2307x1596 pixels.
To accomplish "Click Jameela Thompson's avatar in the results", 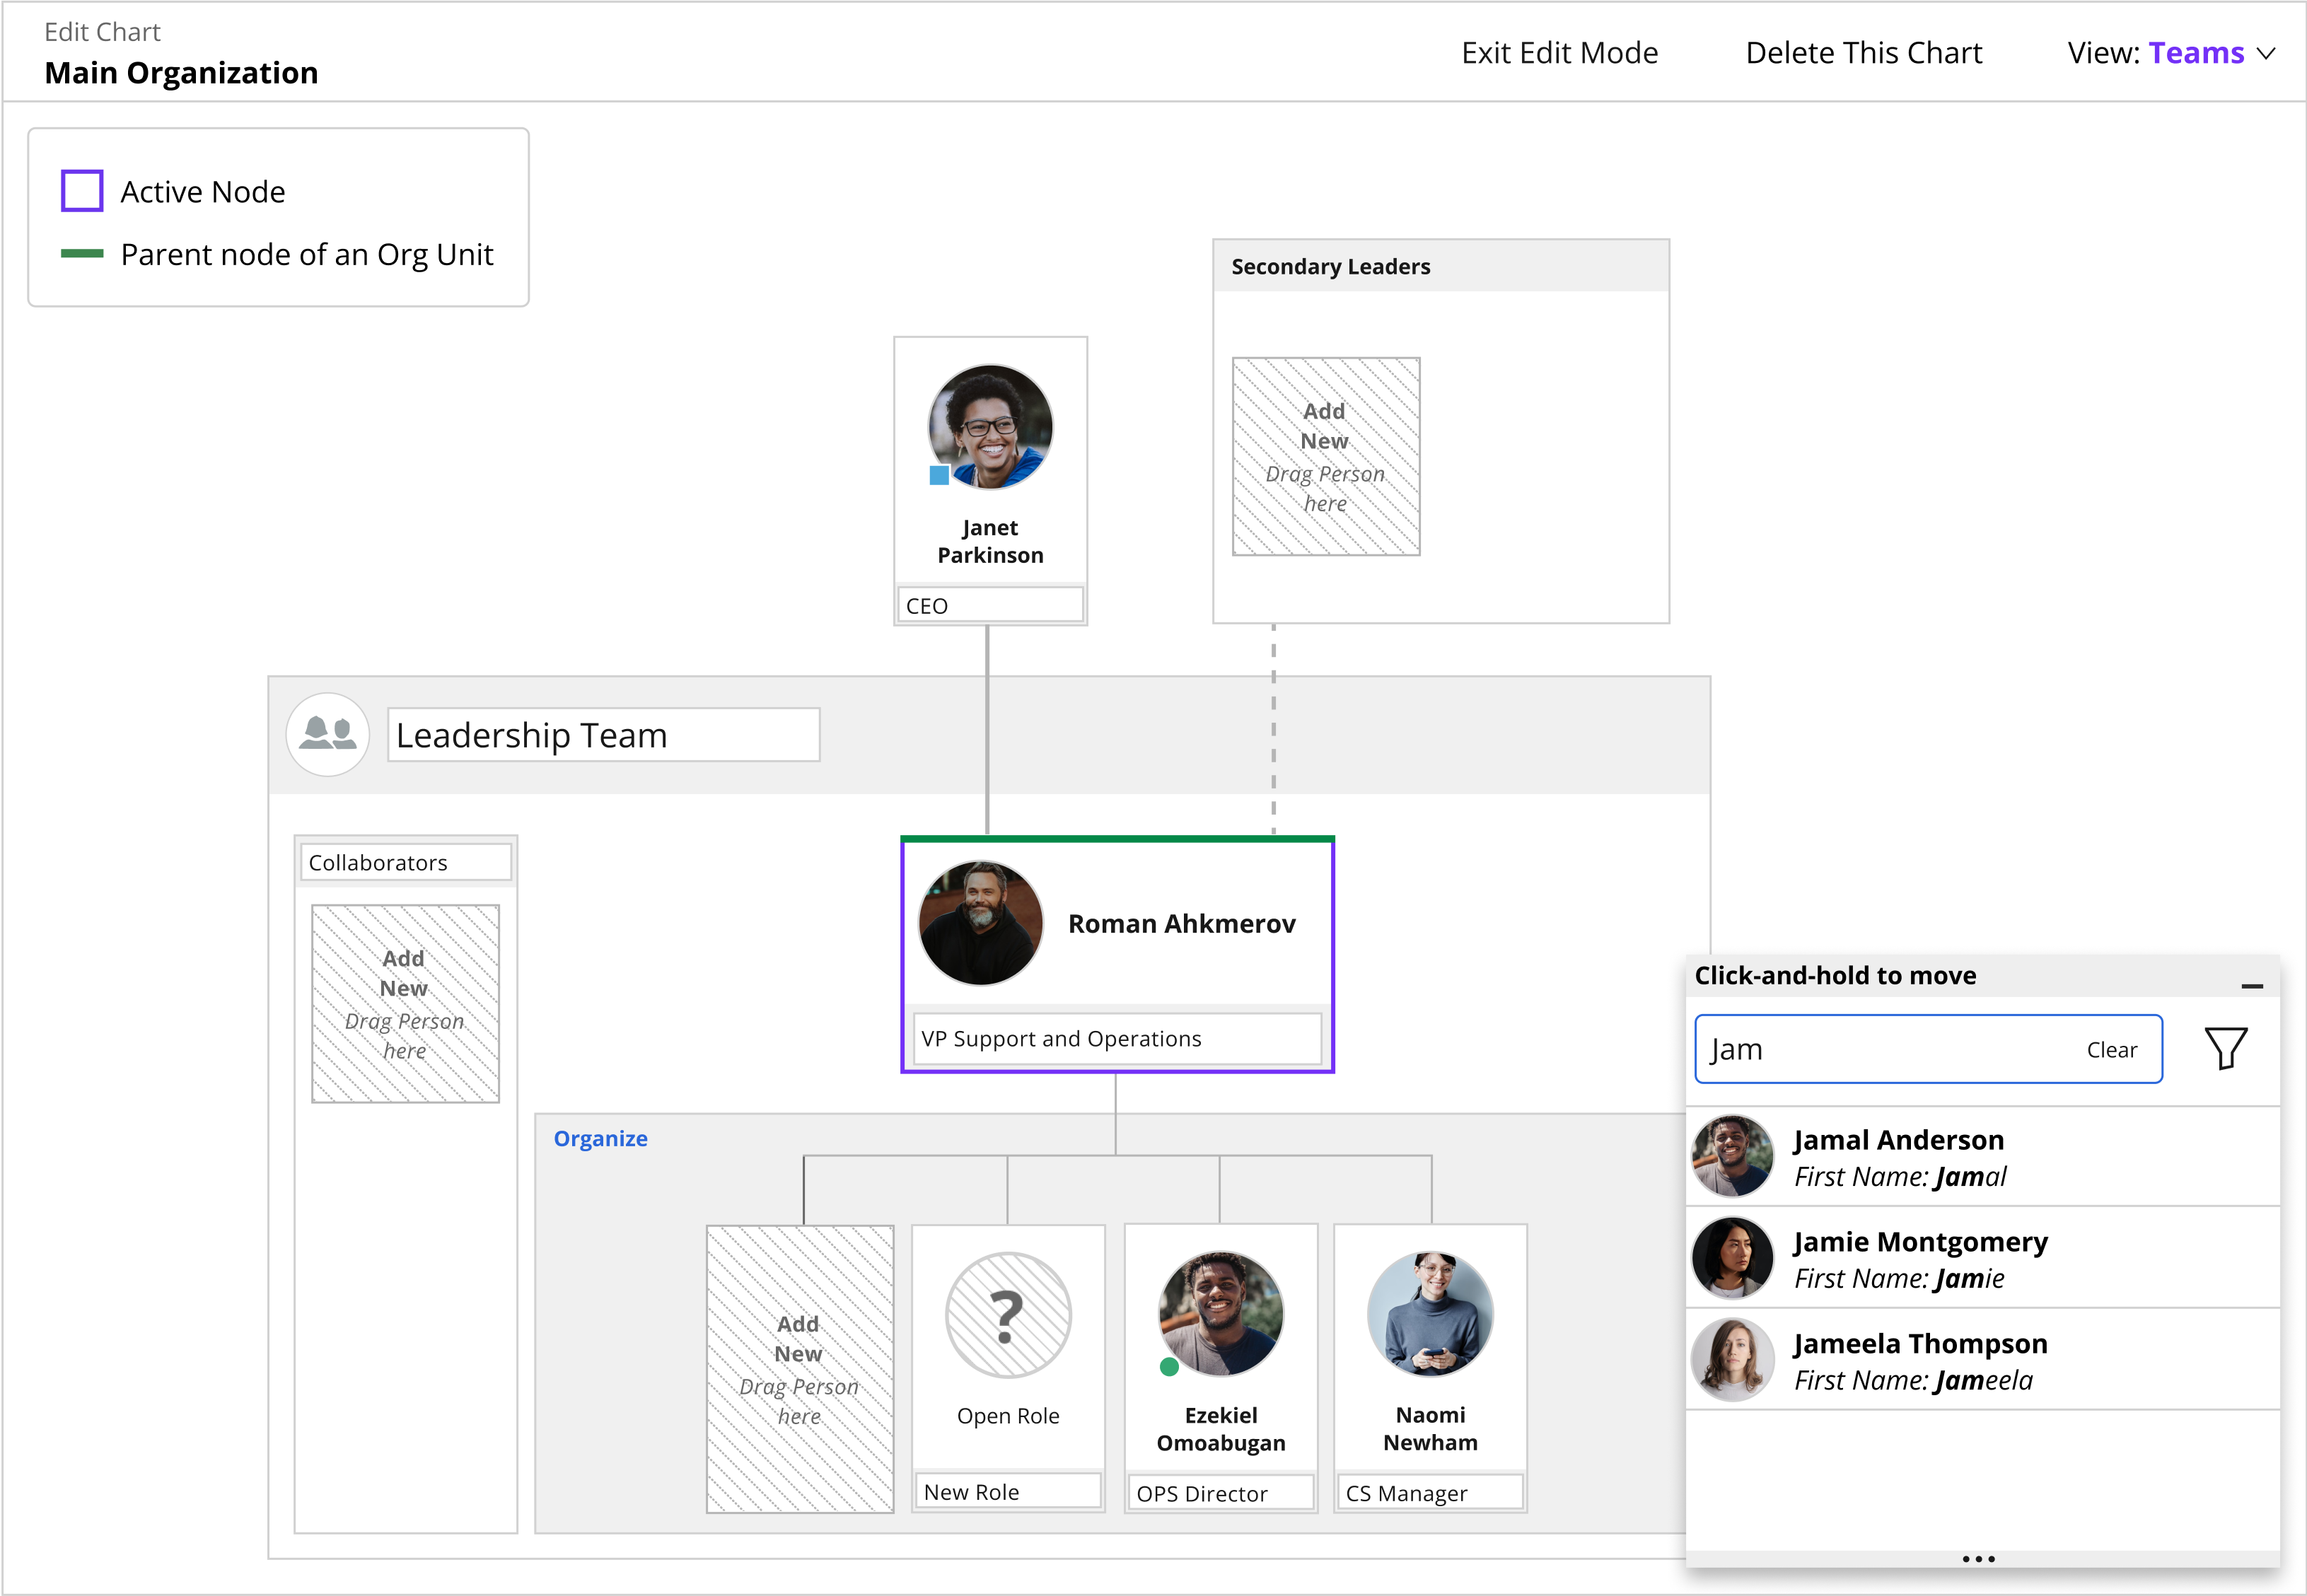I will click(1732, 1359).
